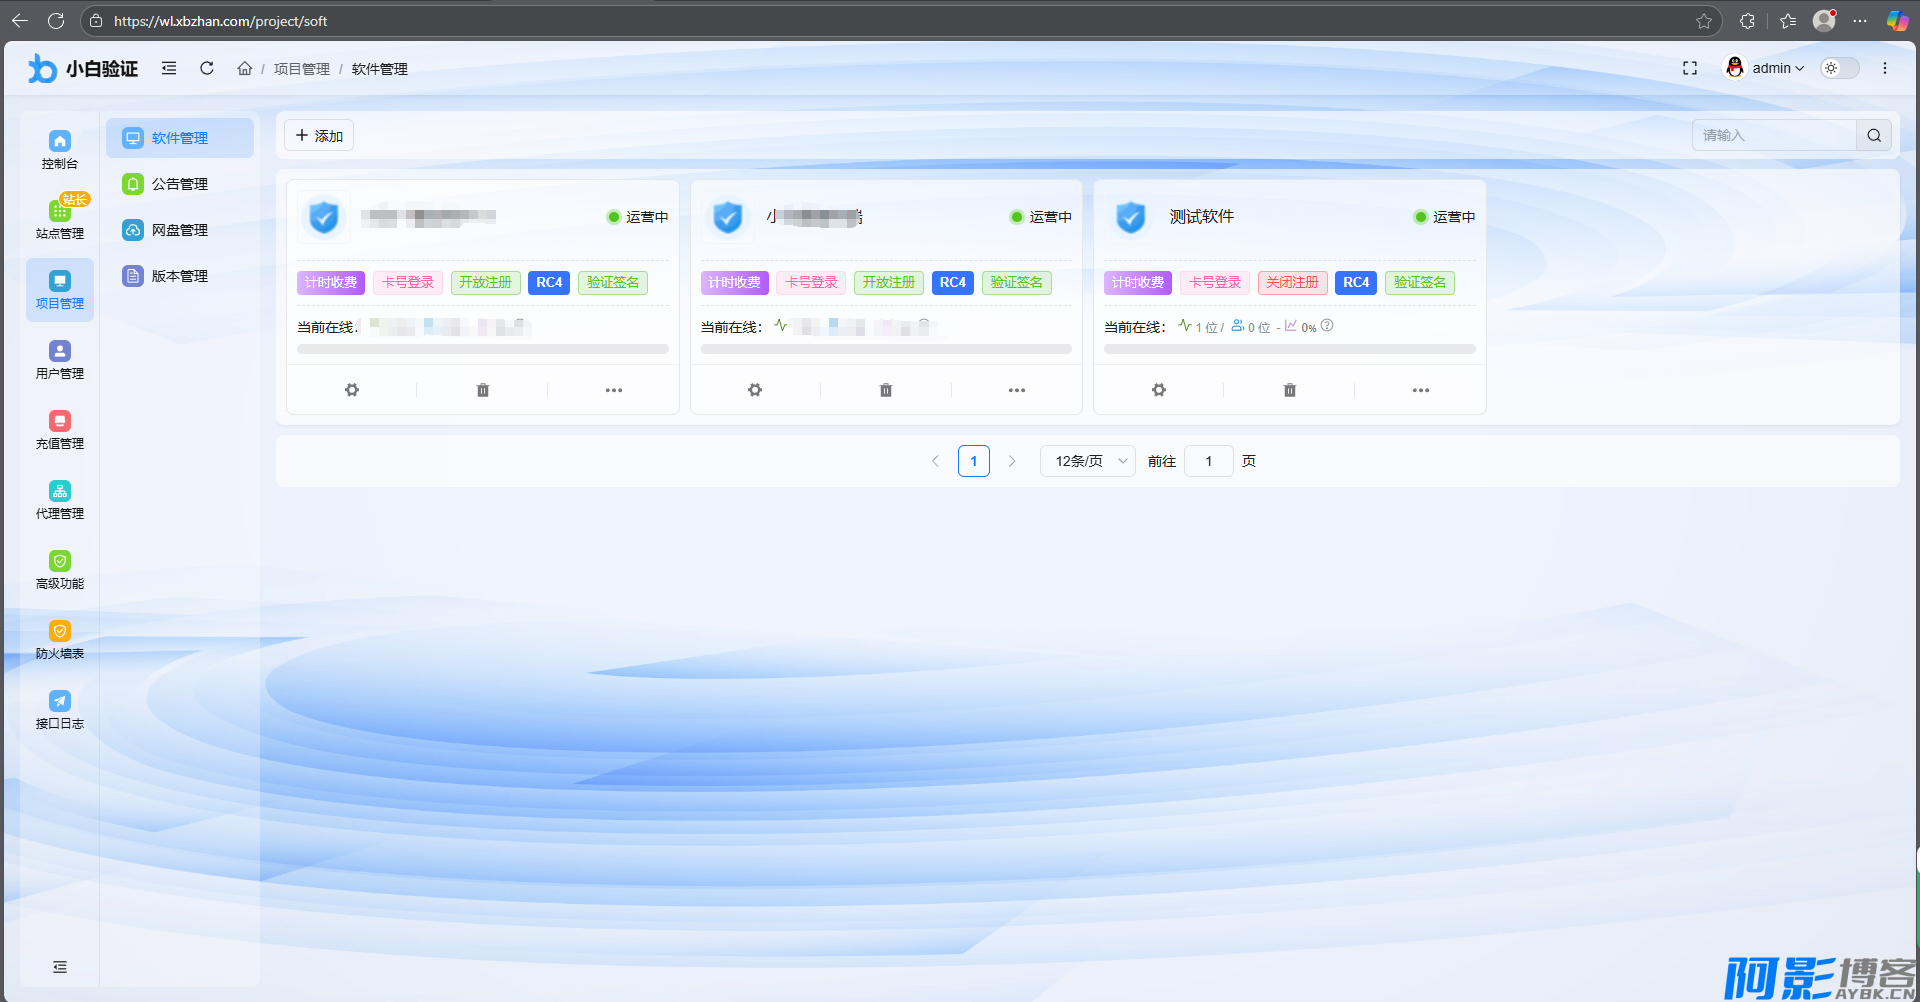Open 充值管理 in the sidebar
1920x1002 pixels.
(60, 430)
